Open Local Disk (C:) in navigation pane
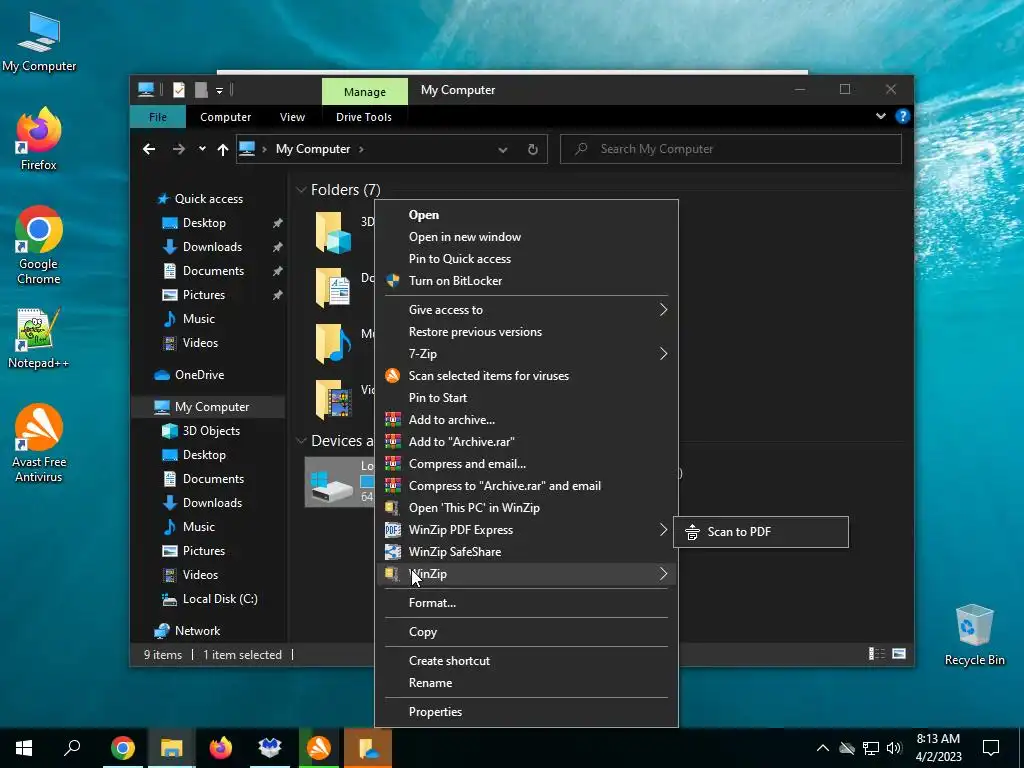This screenshot has width=1024, height=768. [x=220, y=599]
